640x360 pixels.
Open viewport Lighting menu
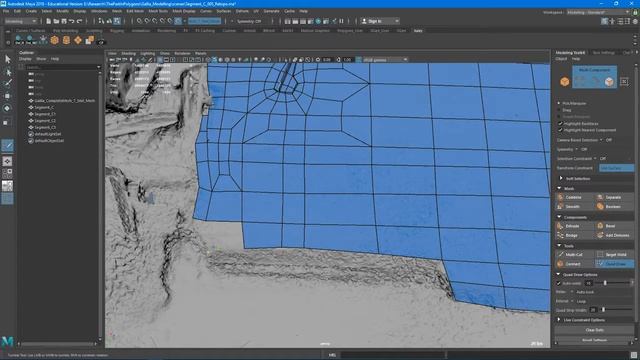[147, 53]
